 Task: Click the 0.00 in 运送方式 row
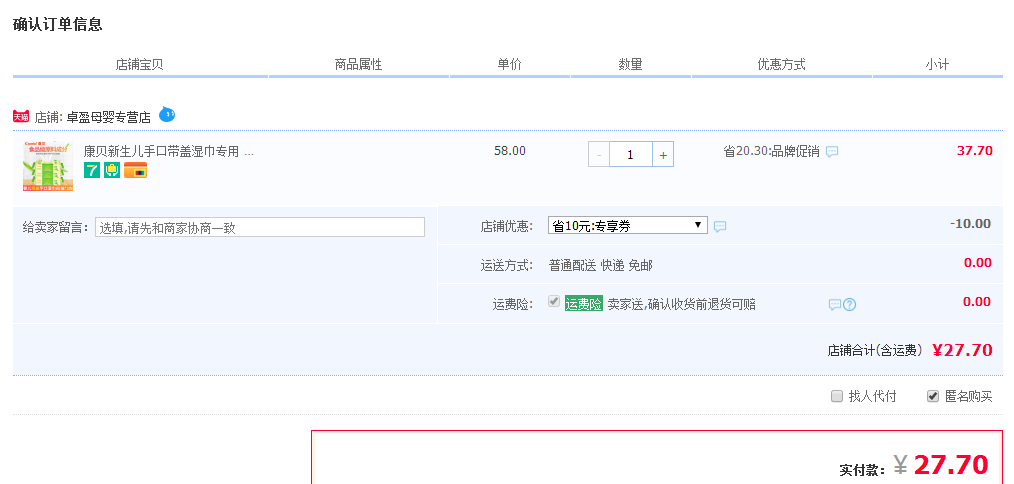pyautogui.click(x=977, y=263)
